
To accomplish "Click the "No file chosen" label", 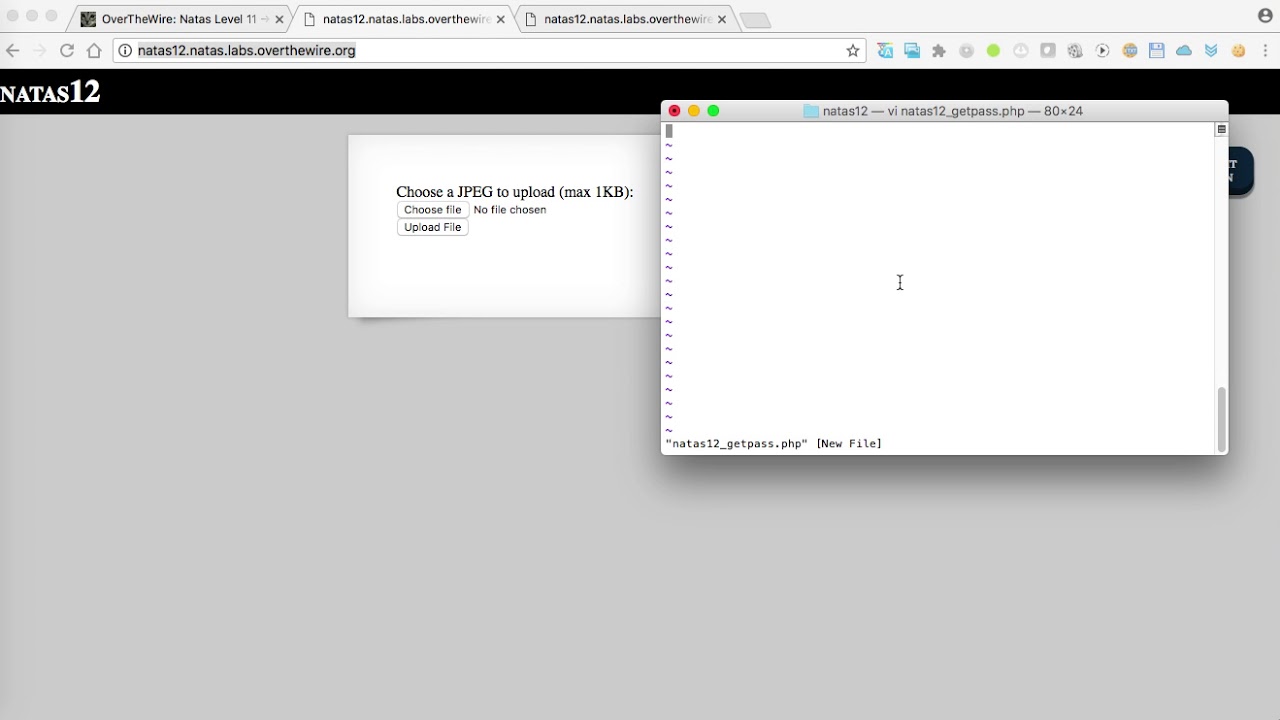I will coord(510,210).
